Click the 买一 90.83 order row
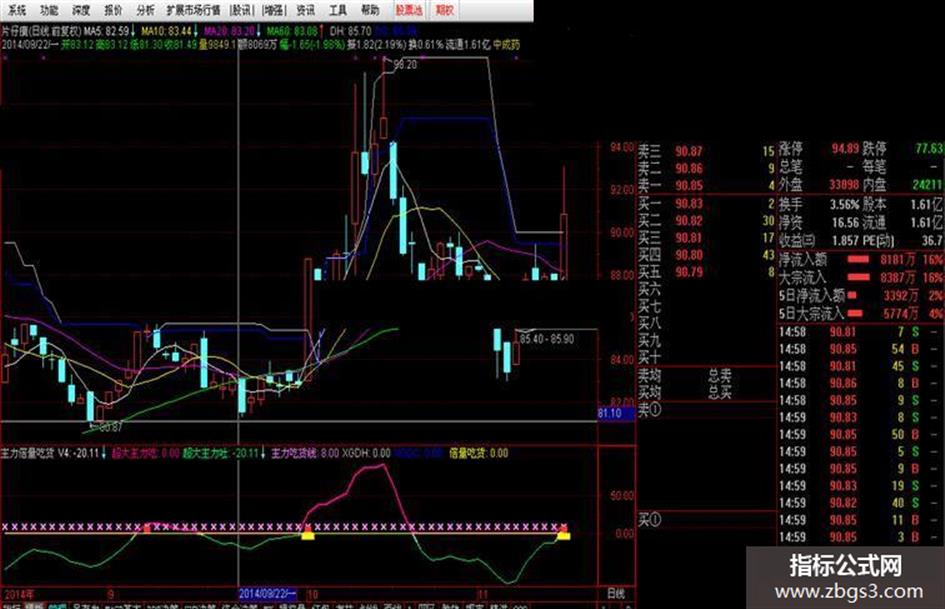The width and height of the screenshot is (945, 609). tap(706, 203)
